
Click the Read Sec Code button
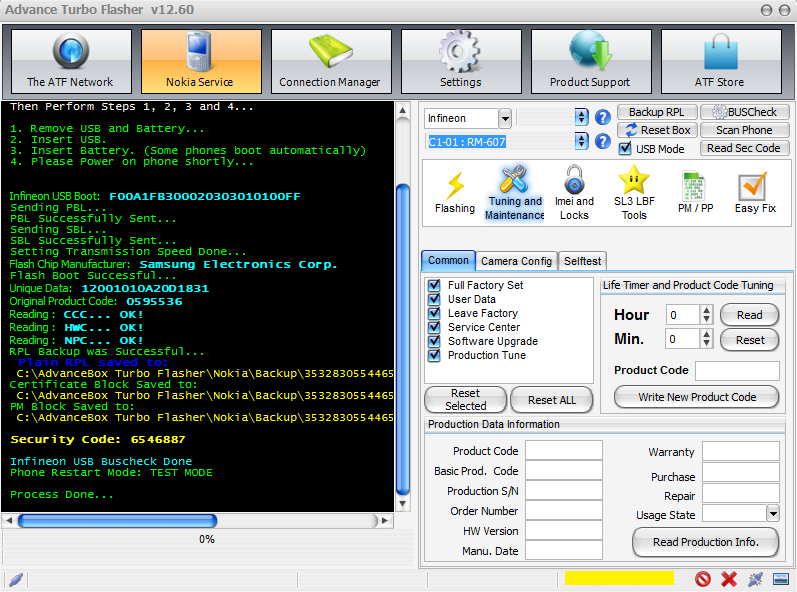click(x=745, y=148)
